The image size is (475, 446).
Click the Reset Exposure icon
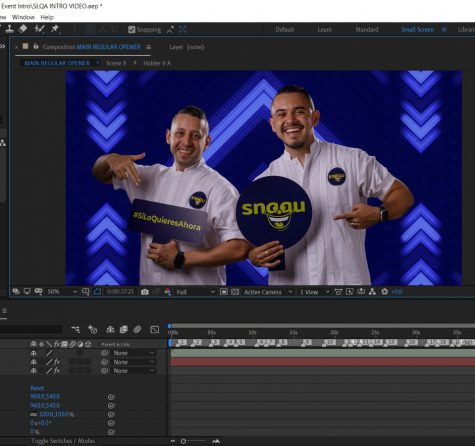tap(384, 292)
